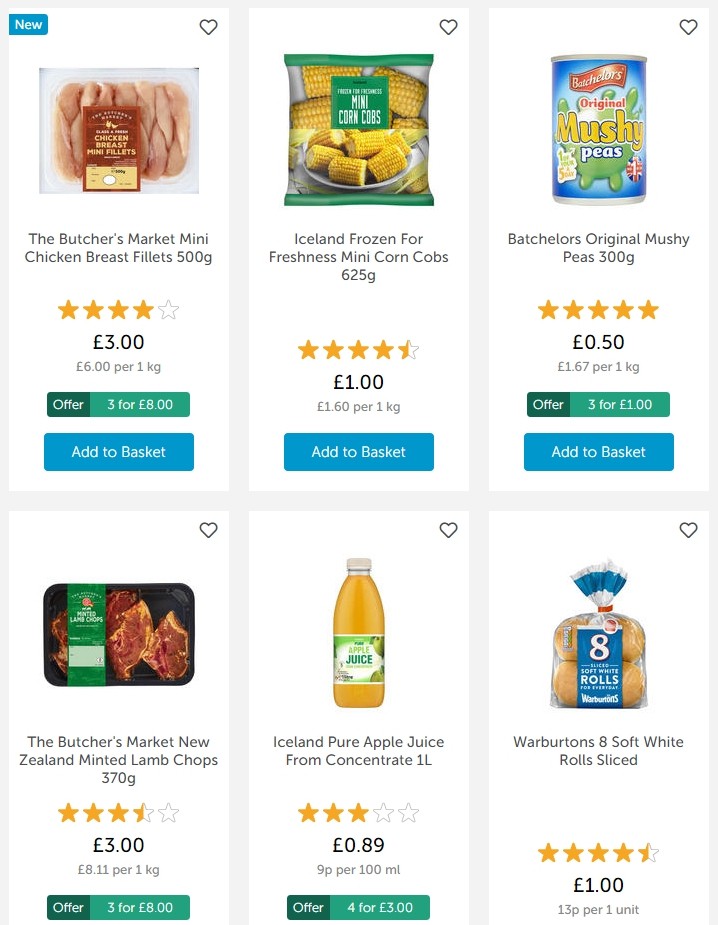Add mushy peas to basket

click(x=598, y=452)
